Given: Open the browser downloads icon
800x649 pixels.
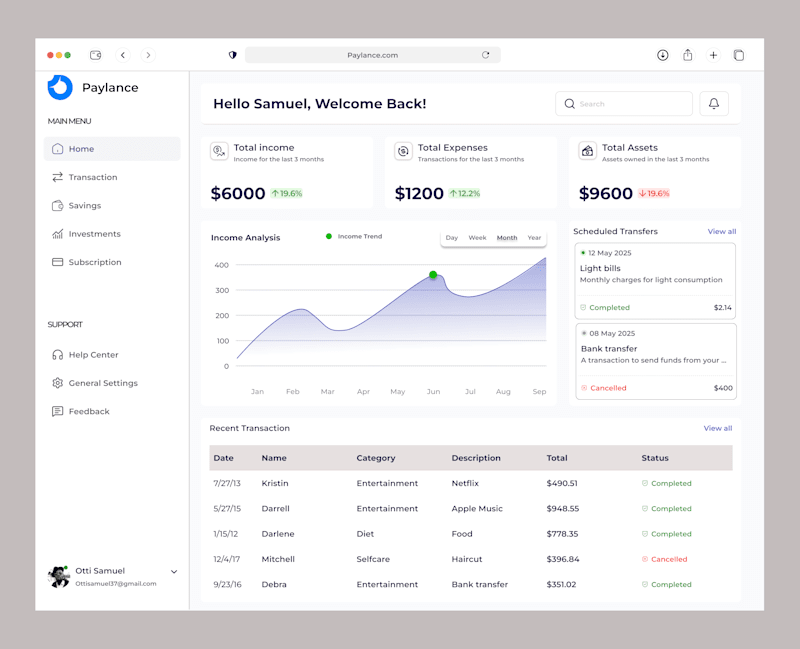Looking at the screenshot, I should coord(662,55).
